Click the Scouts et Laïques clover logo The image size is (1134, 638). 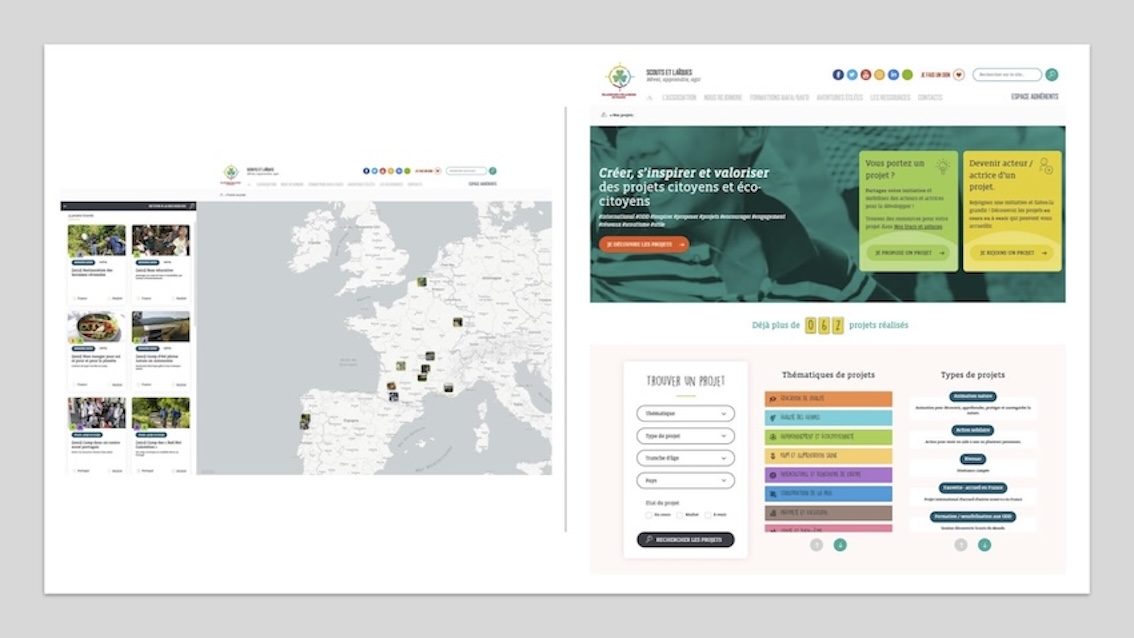(x=619, y=78)
